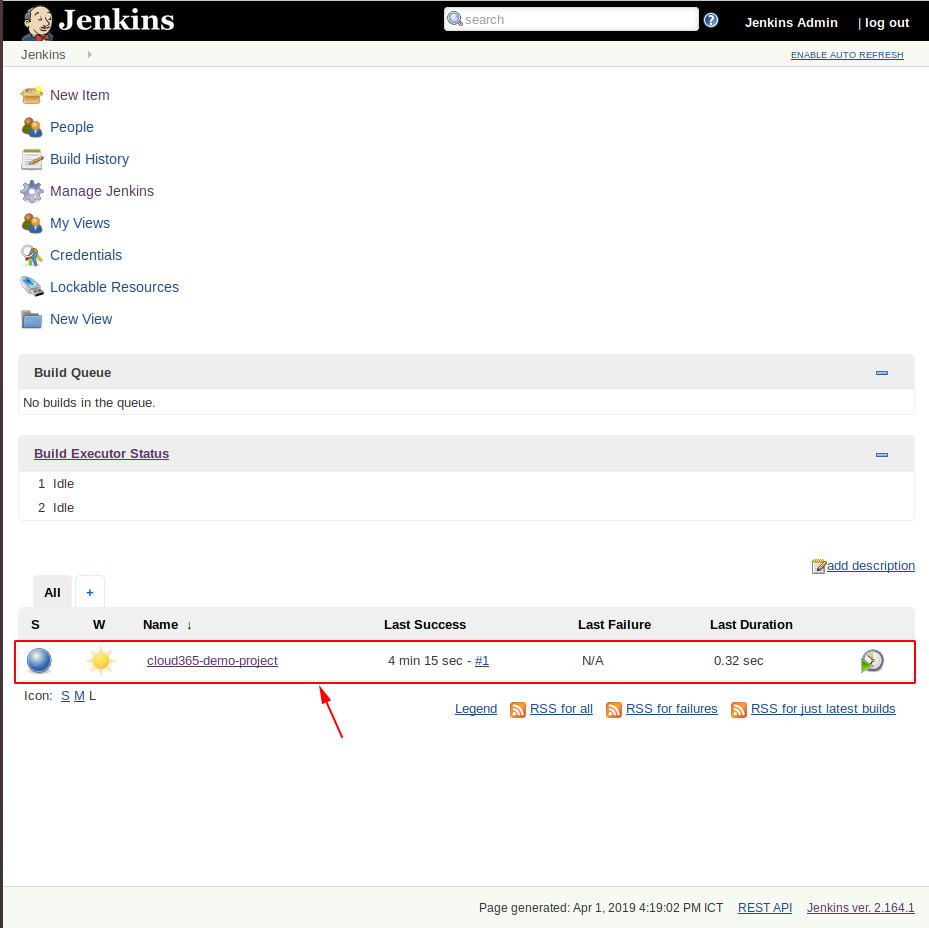
Task: Add a new view tab
Action: [90, 592]
